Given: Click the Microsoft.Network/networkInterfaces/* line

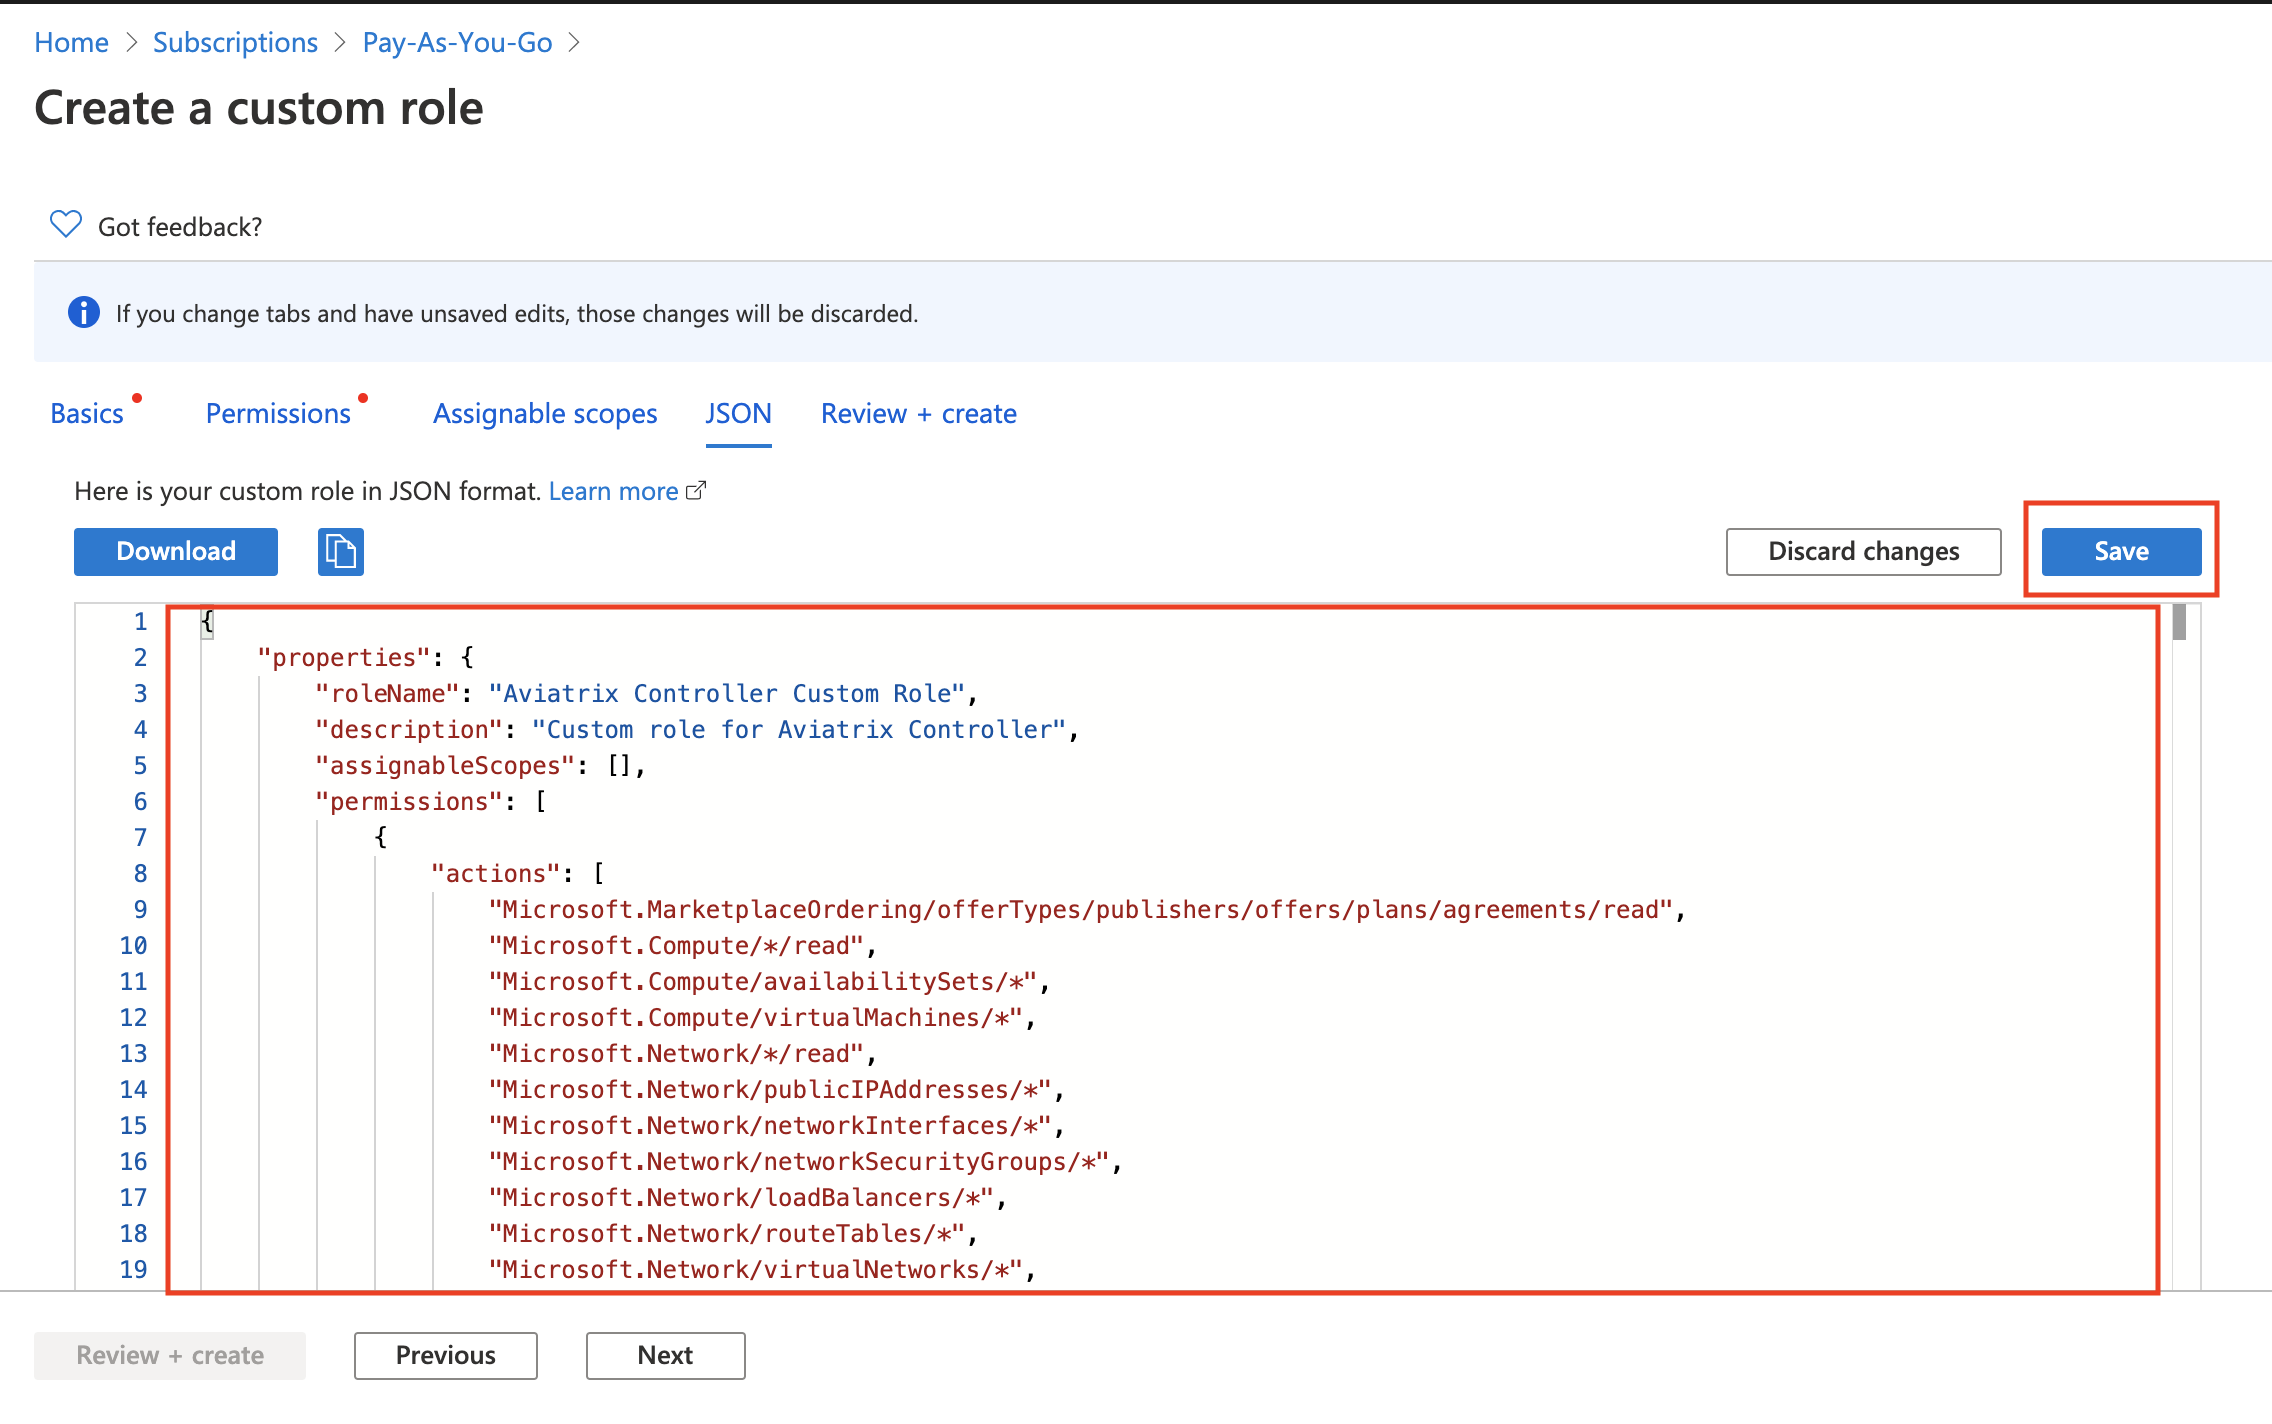Looking at the screenshot, I should [776, 1125].
